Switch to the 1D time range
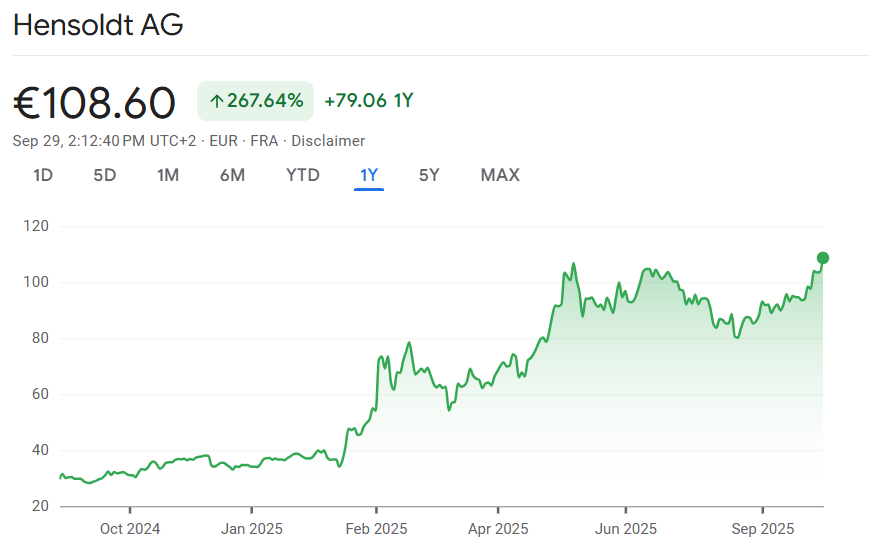Viewport: 870px width, 547px height. pos(43,175)
